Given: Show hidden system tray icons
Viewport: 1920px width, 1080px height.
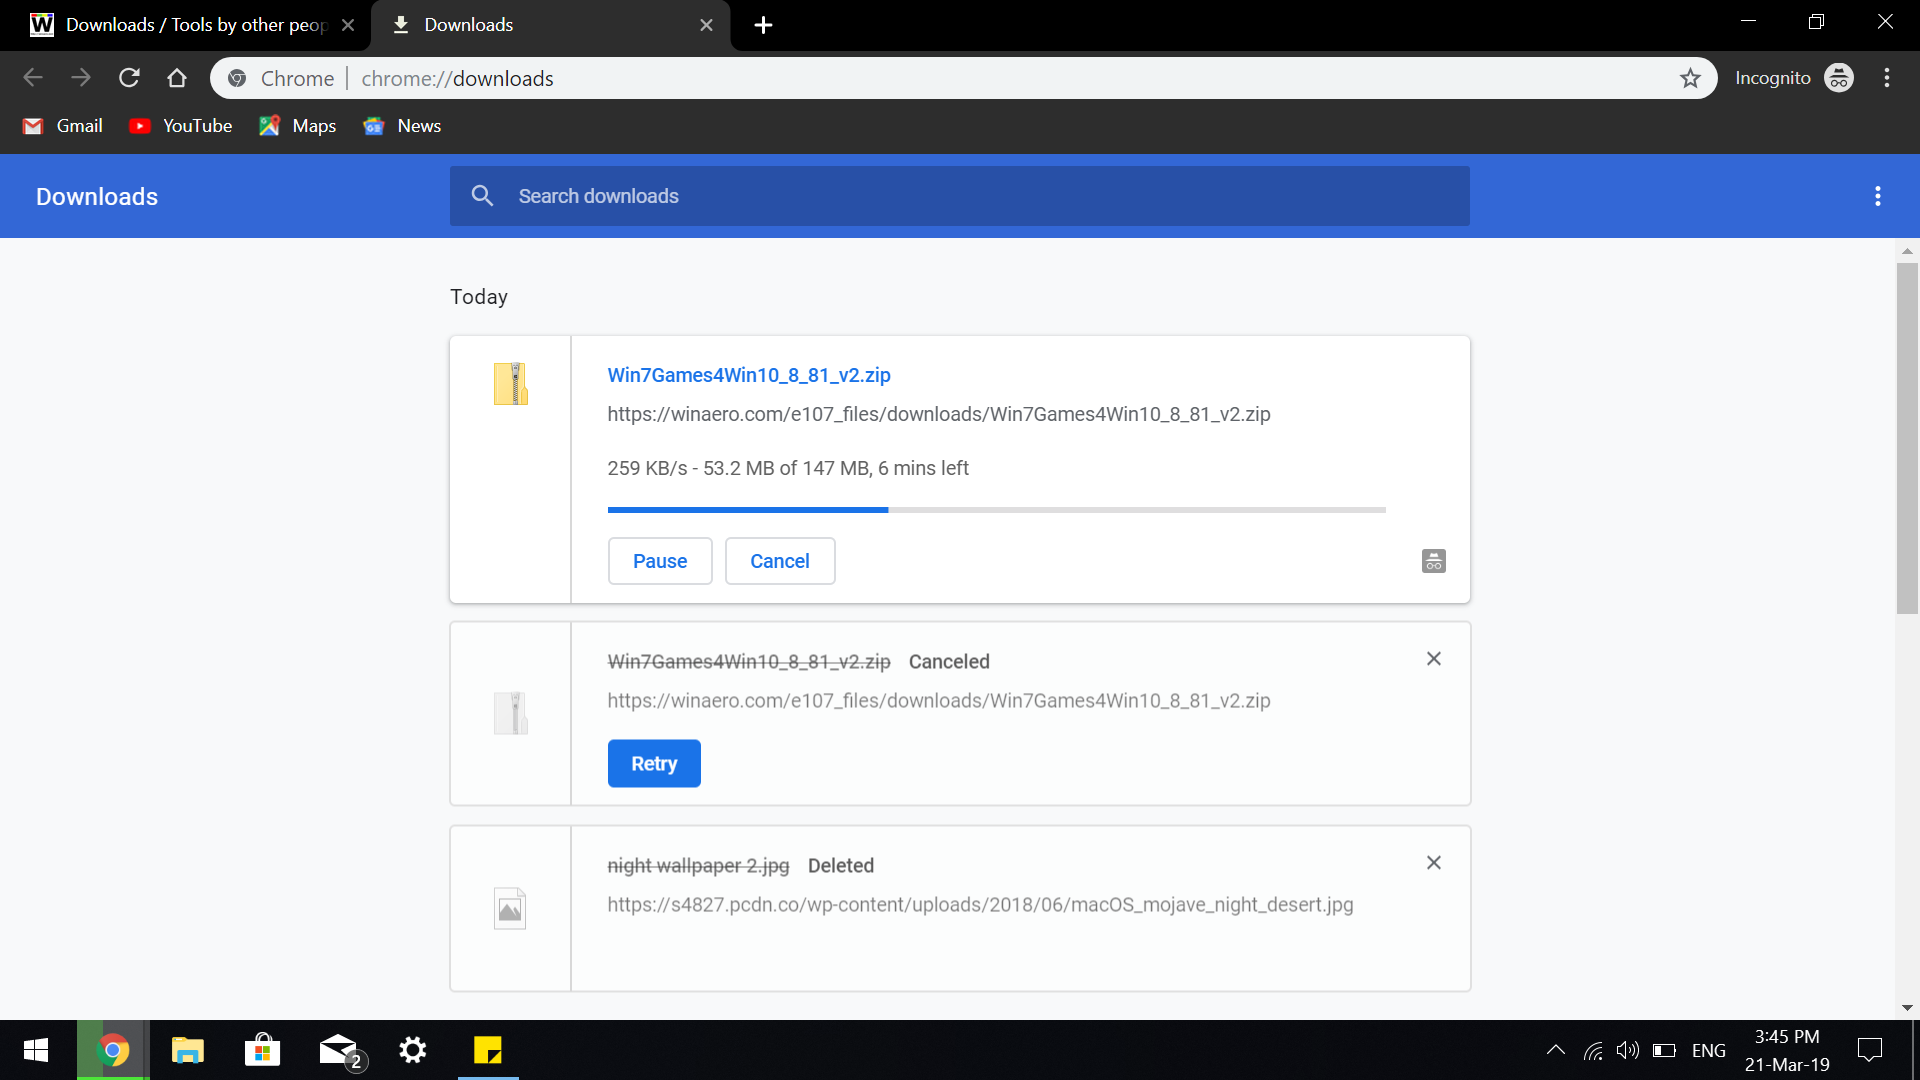Looking at the screenshot, I should [1555, 1050].
